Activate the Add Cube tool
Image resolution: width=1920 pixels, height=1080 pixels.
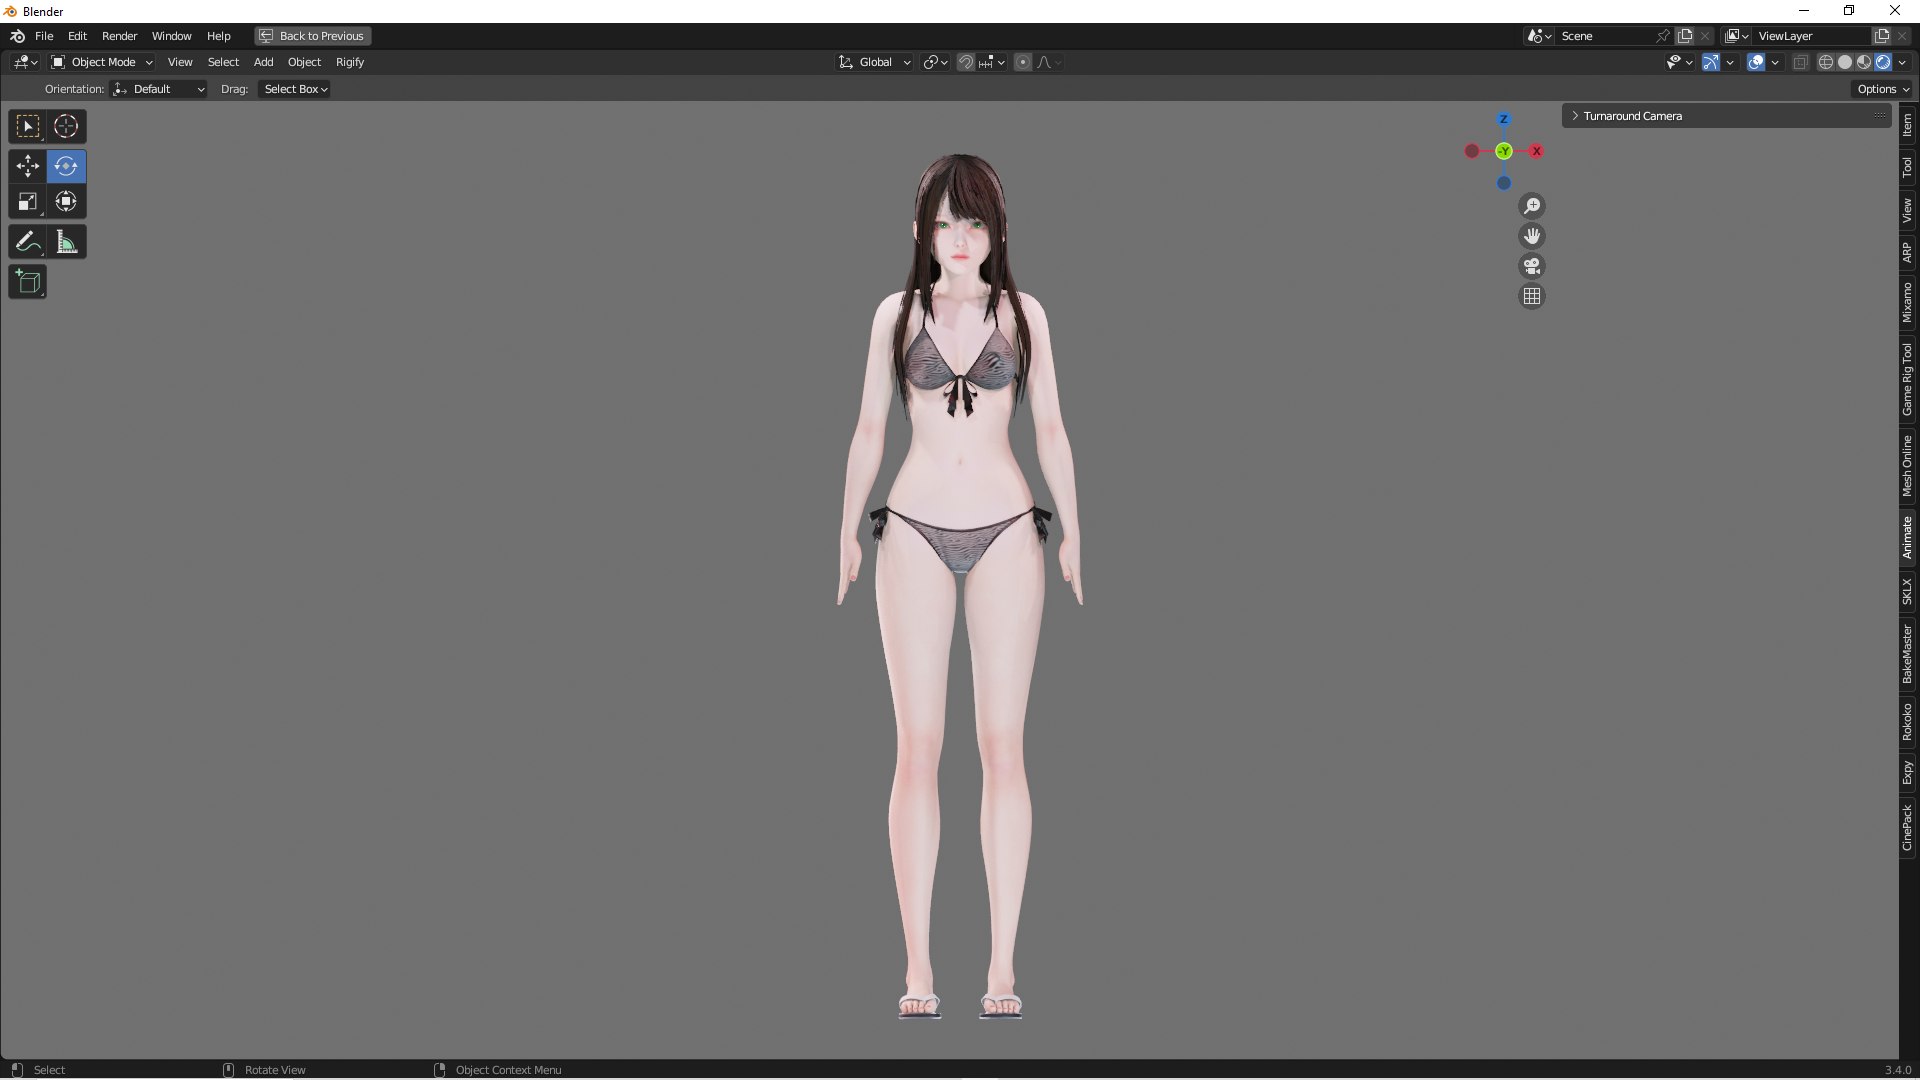(x=28, y=282)
